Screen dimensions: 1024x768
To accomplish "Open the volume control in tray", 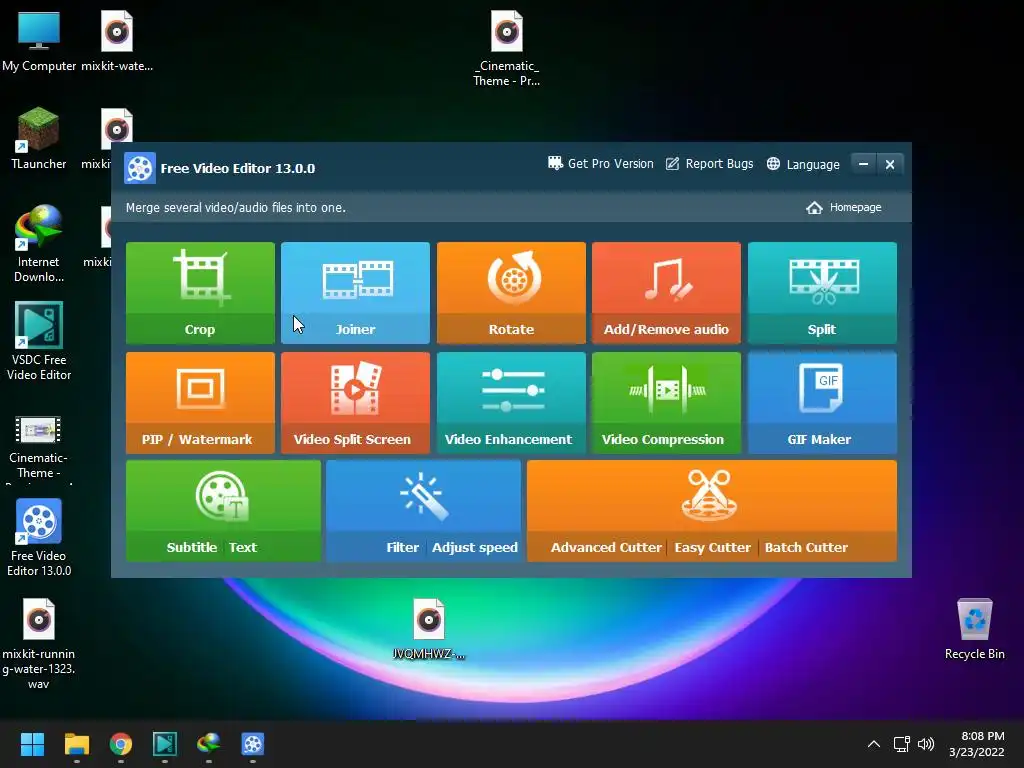I will pyautogui.click(x=926, y=744).
